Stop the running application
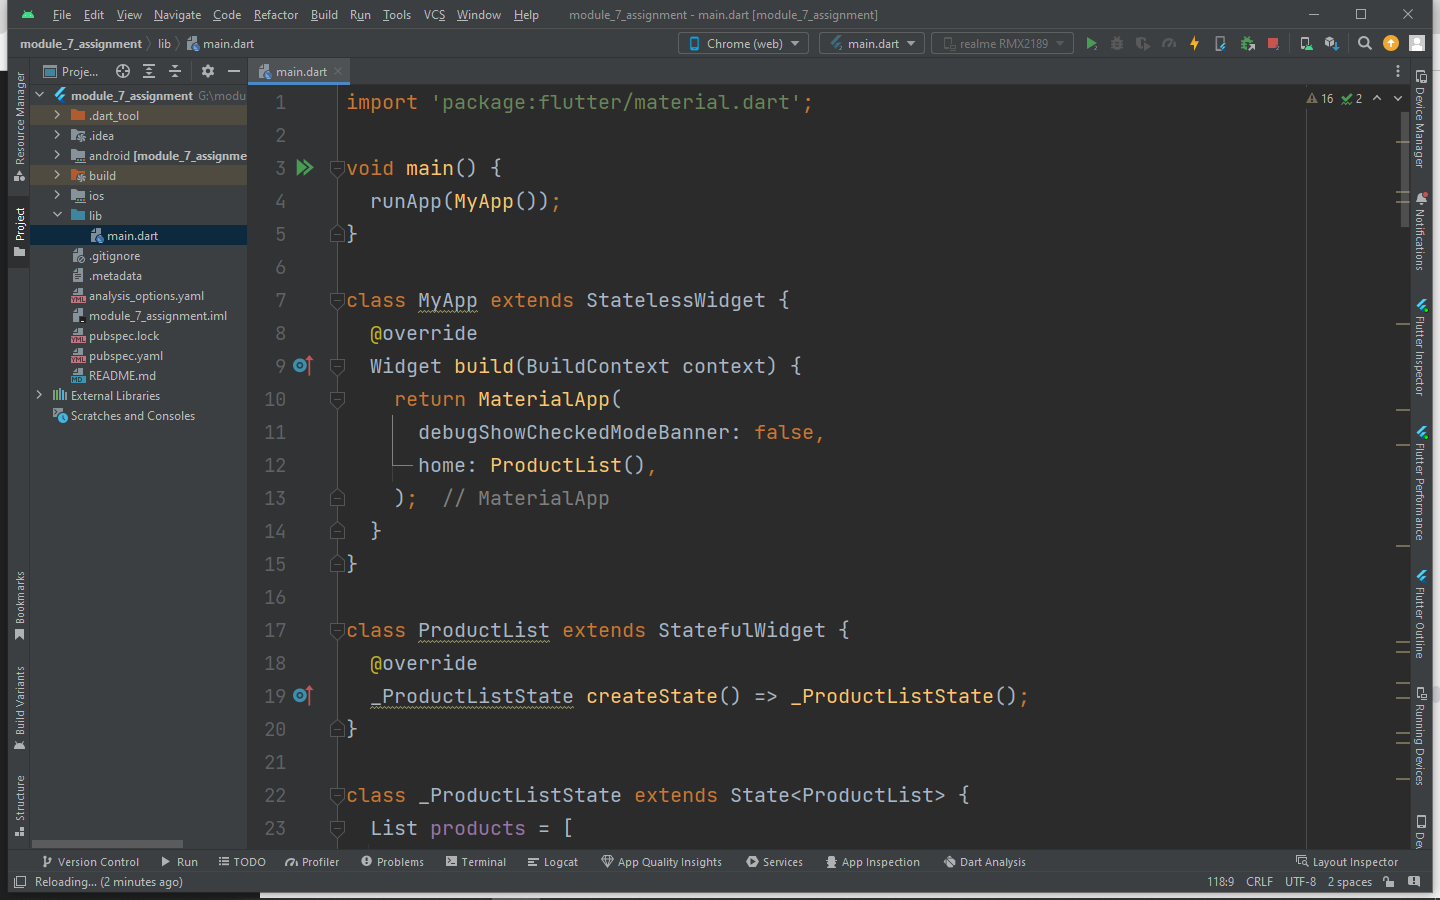 (x=1270, y=43)
